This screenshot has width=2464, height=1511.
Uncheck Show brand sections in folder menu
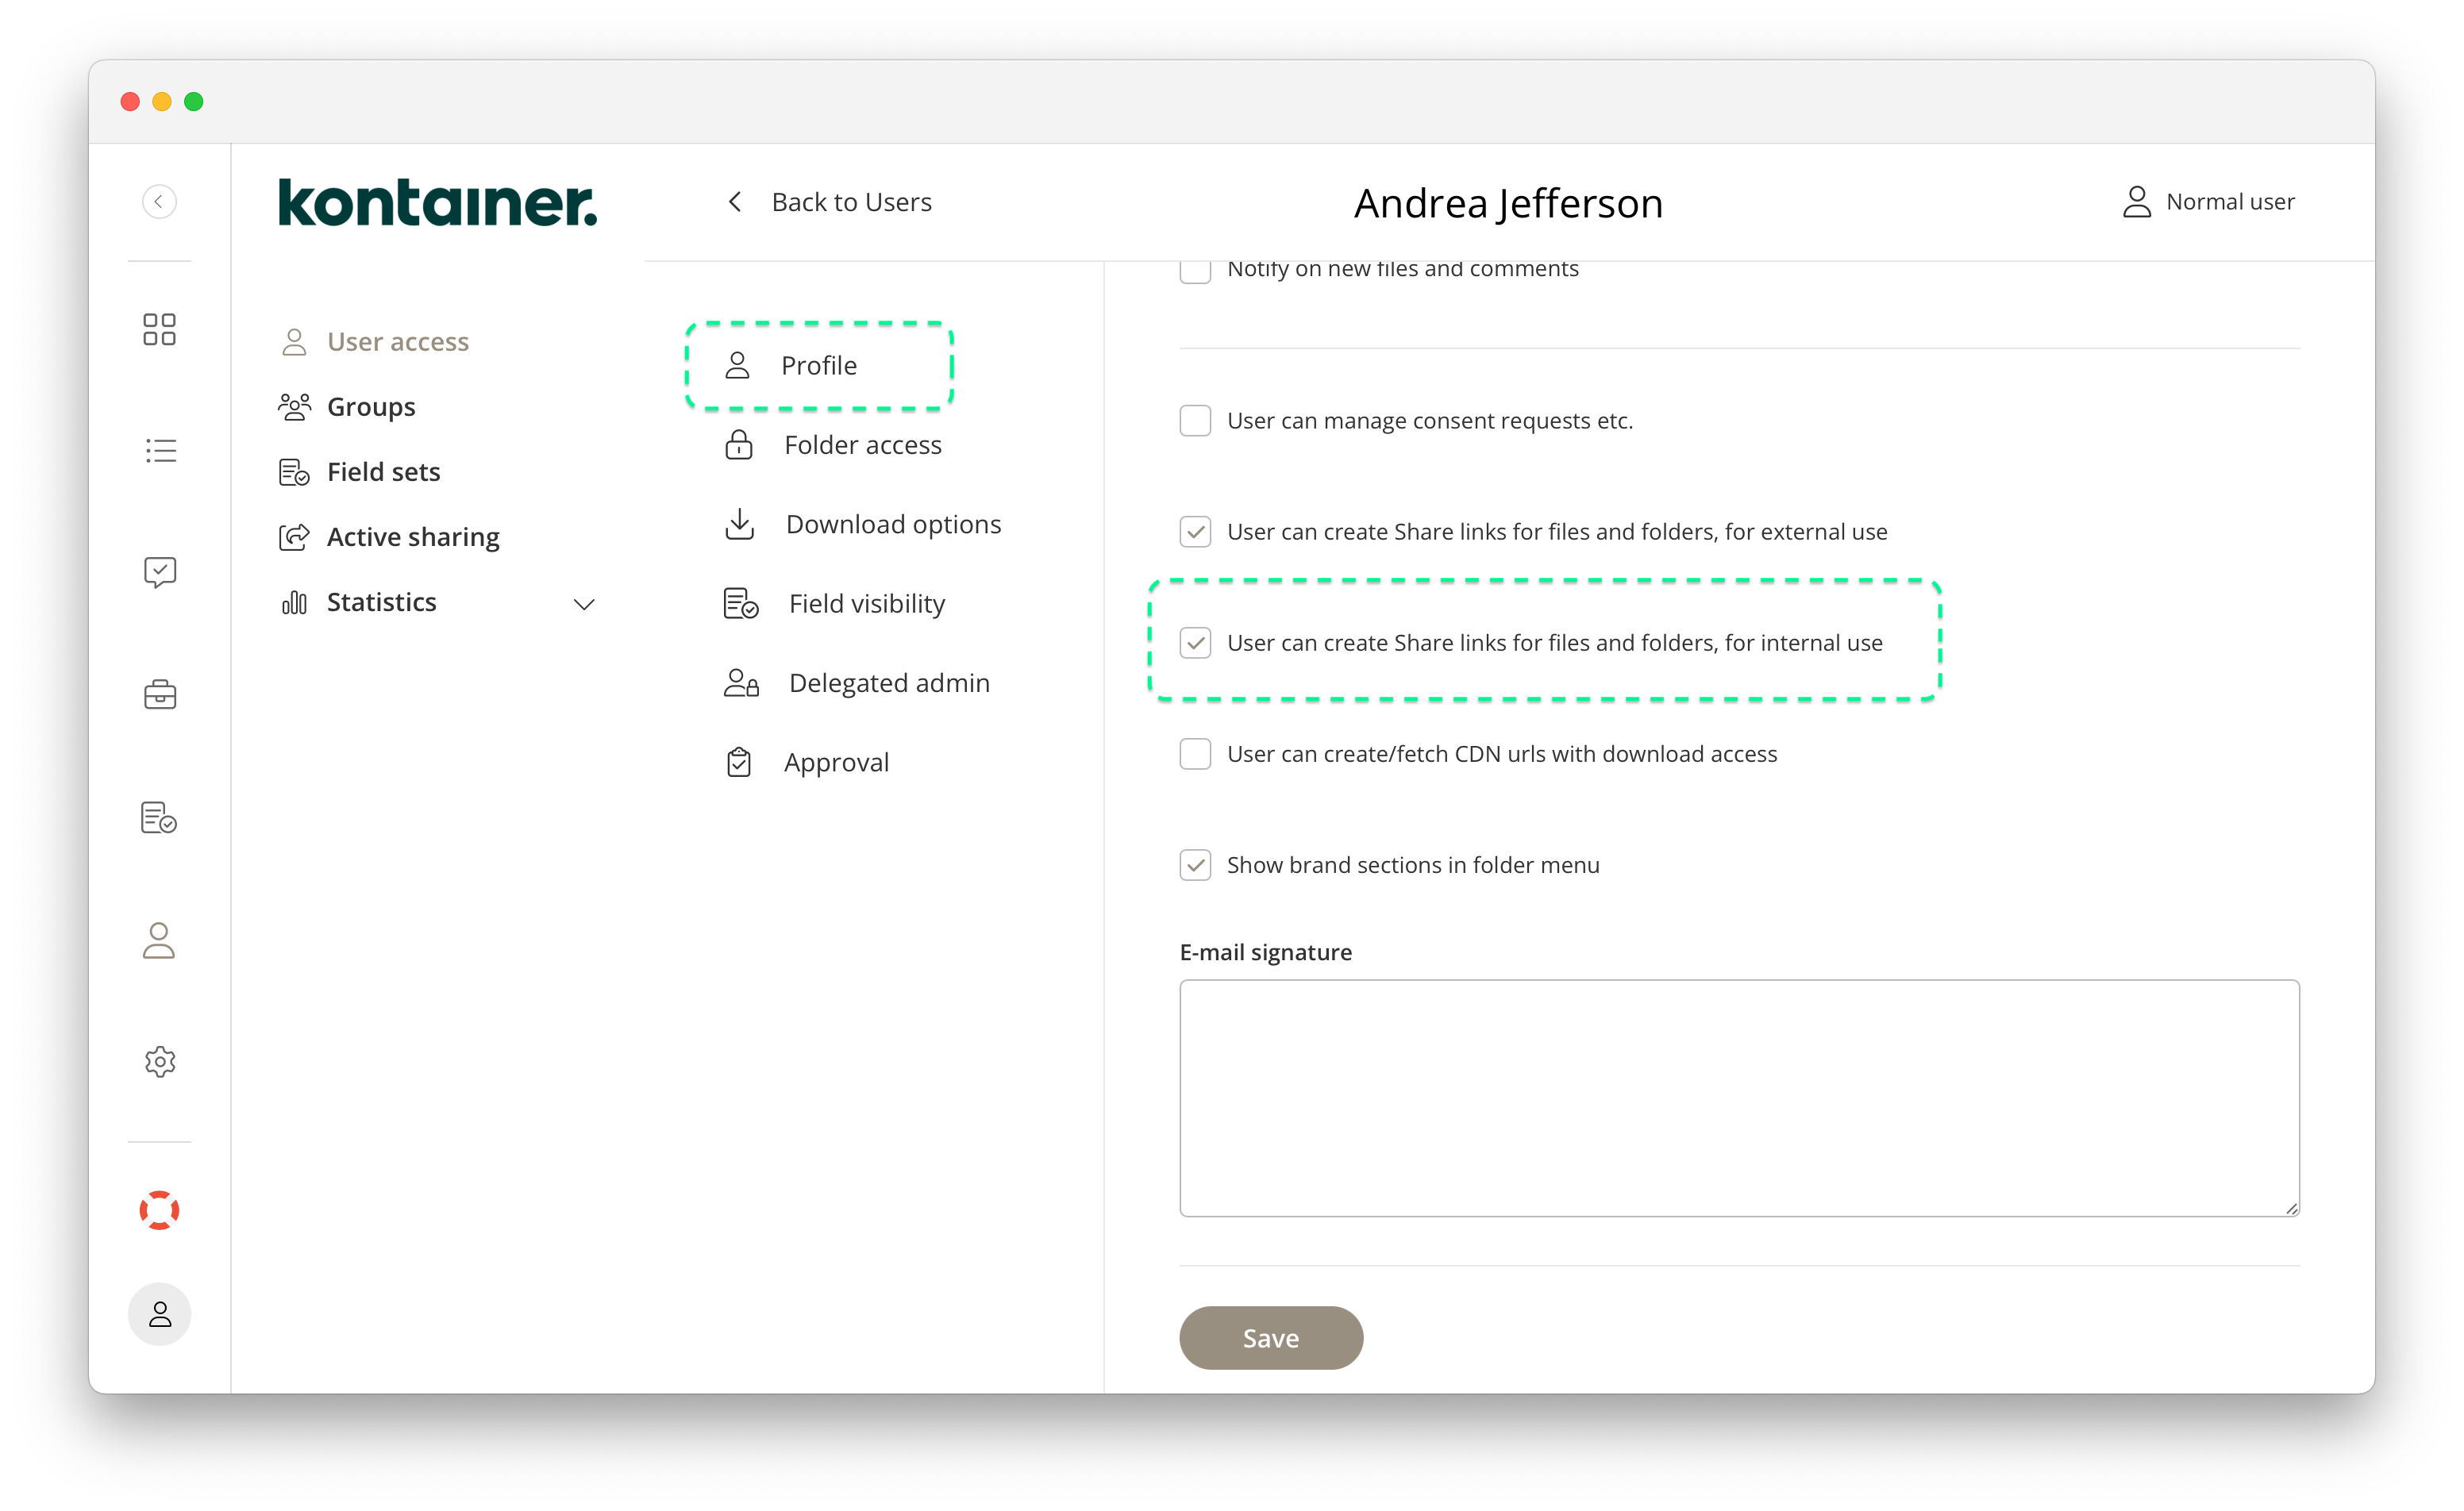[1195, 864]
